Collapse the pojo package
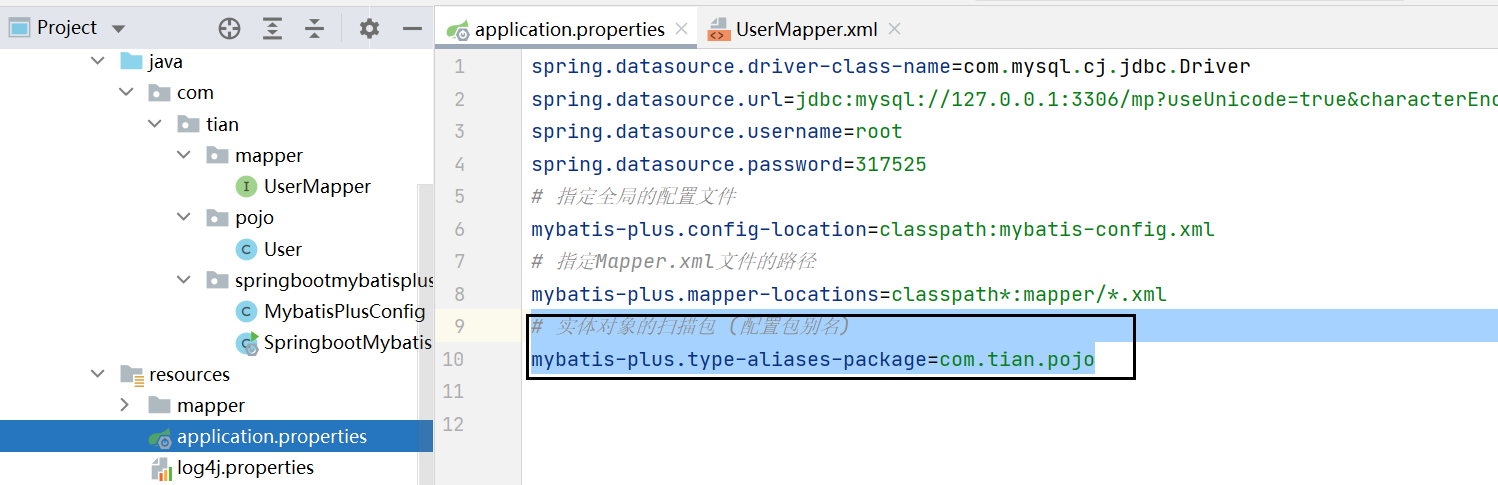This screenshot has width=1498, height=485. (184, 217)
